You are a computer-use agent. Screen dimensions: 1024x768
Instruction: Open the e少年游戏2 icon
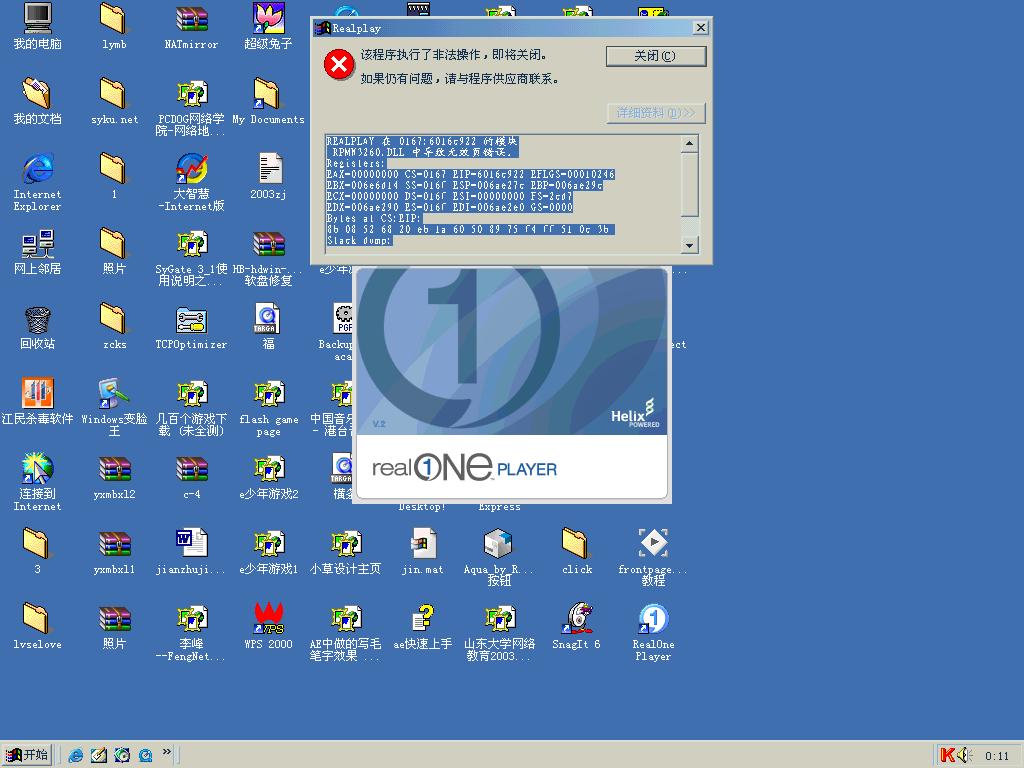click(x=268, y=468)
